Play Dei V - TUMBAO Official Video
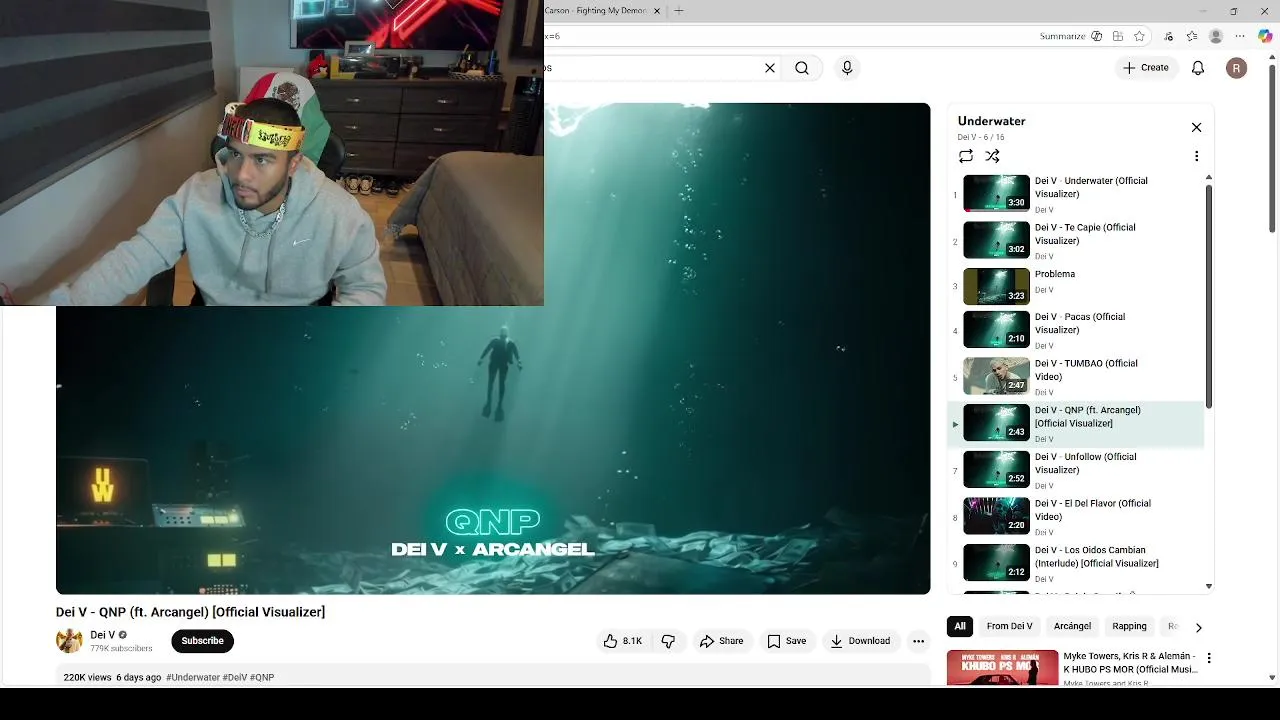Screen dimensions: 1280x720 [x=1075, y=377]
